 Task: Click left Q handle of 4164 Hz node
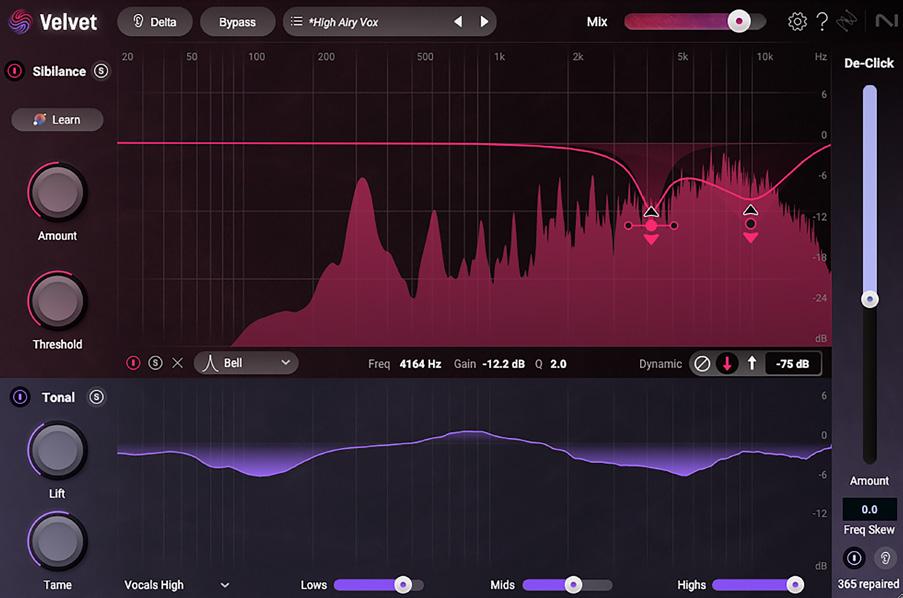[628, 226]
